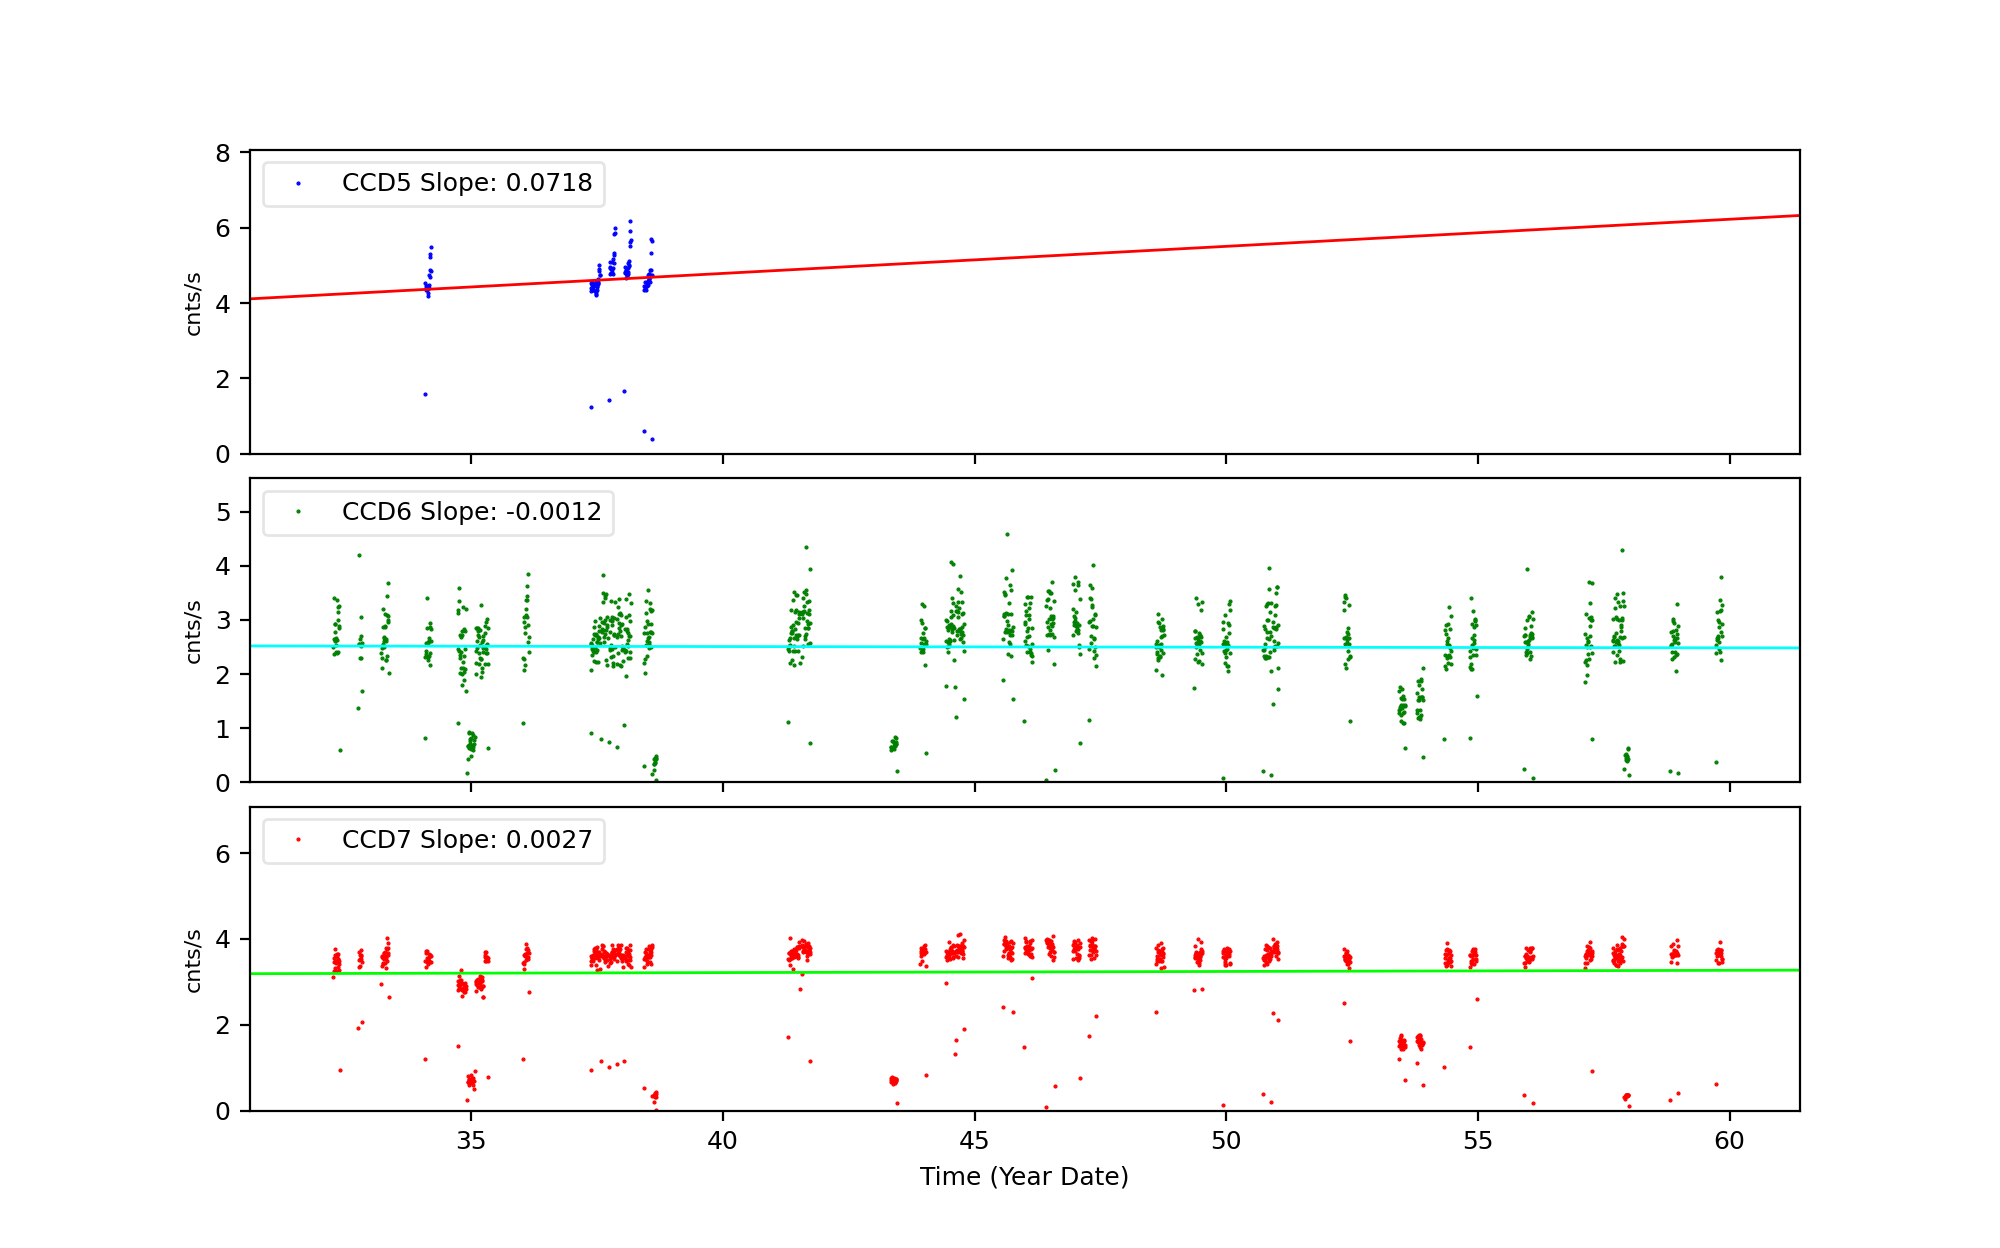Click the CCD7 Slope: 0.0027 legend label
This screenshot has width=2000, height=1248.
466,840
